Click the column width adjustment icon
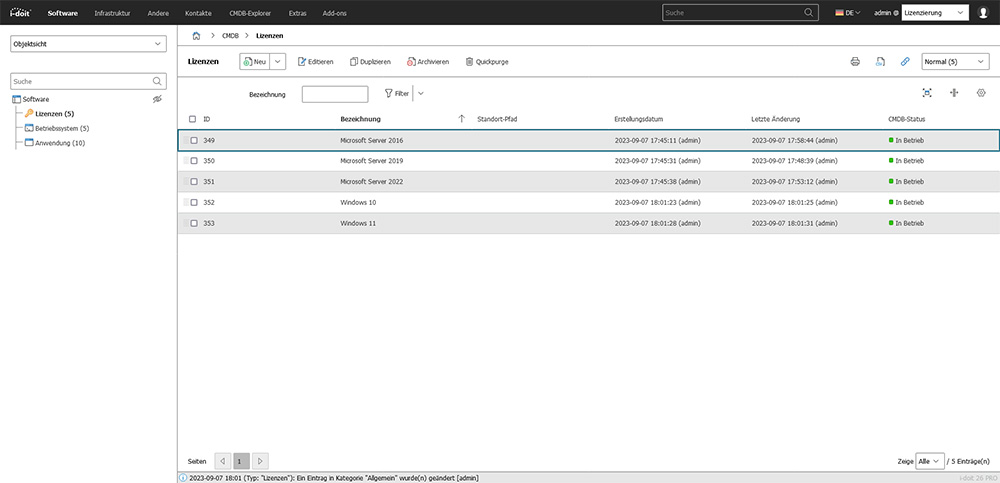The height and width of the screenshot is (483, 1000). click(954, 93)
